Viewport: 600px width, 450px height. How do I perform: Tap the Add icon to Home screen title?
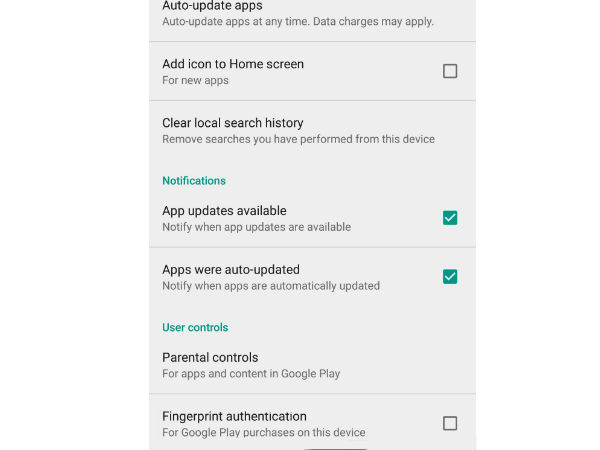pyautogui.click(x=232, y=64)
